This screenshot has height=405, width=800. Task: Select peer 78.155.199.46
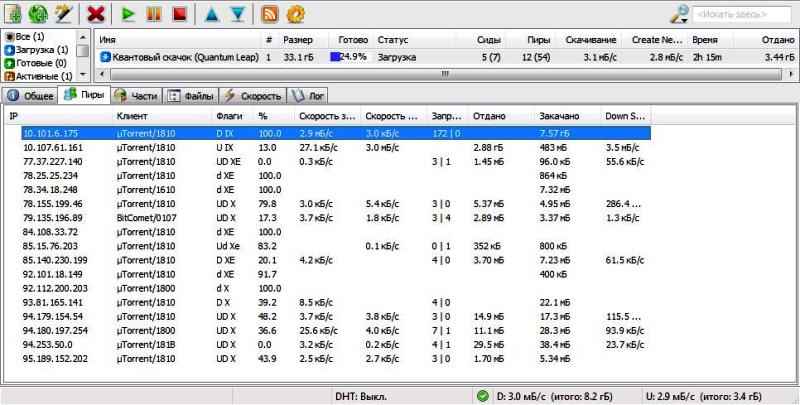(336, 204)
